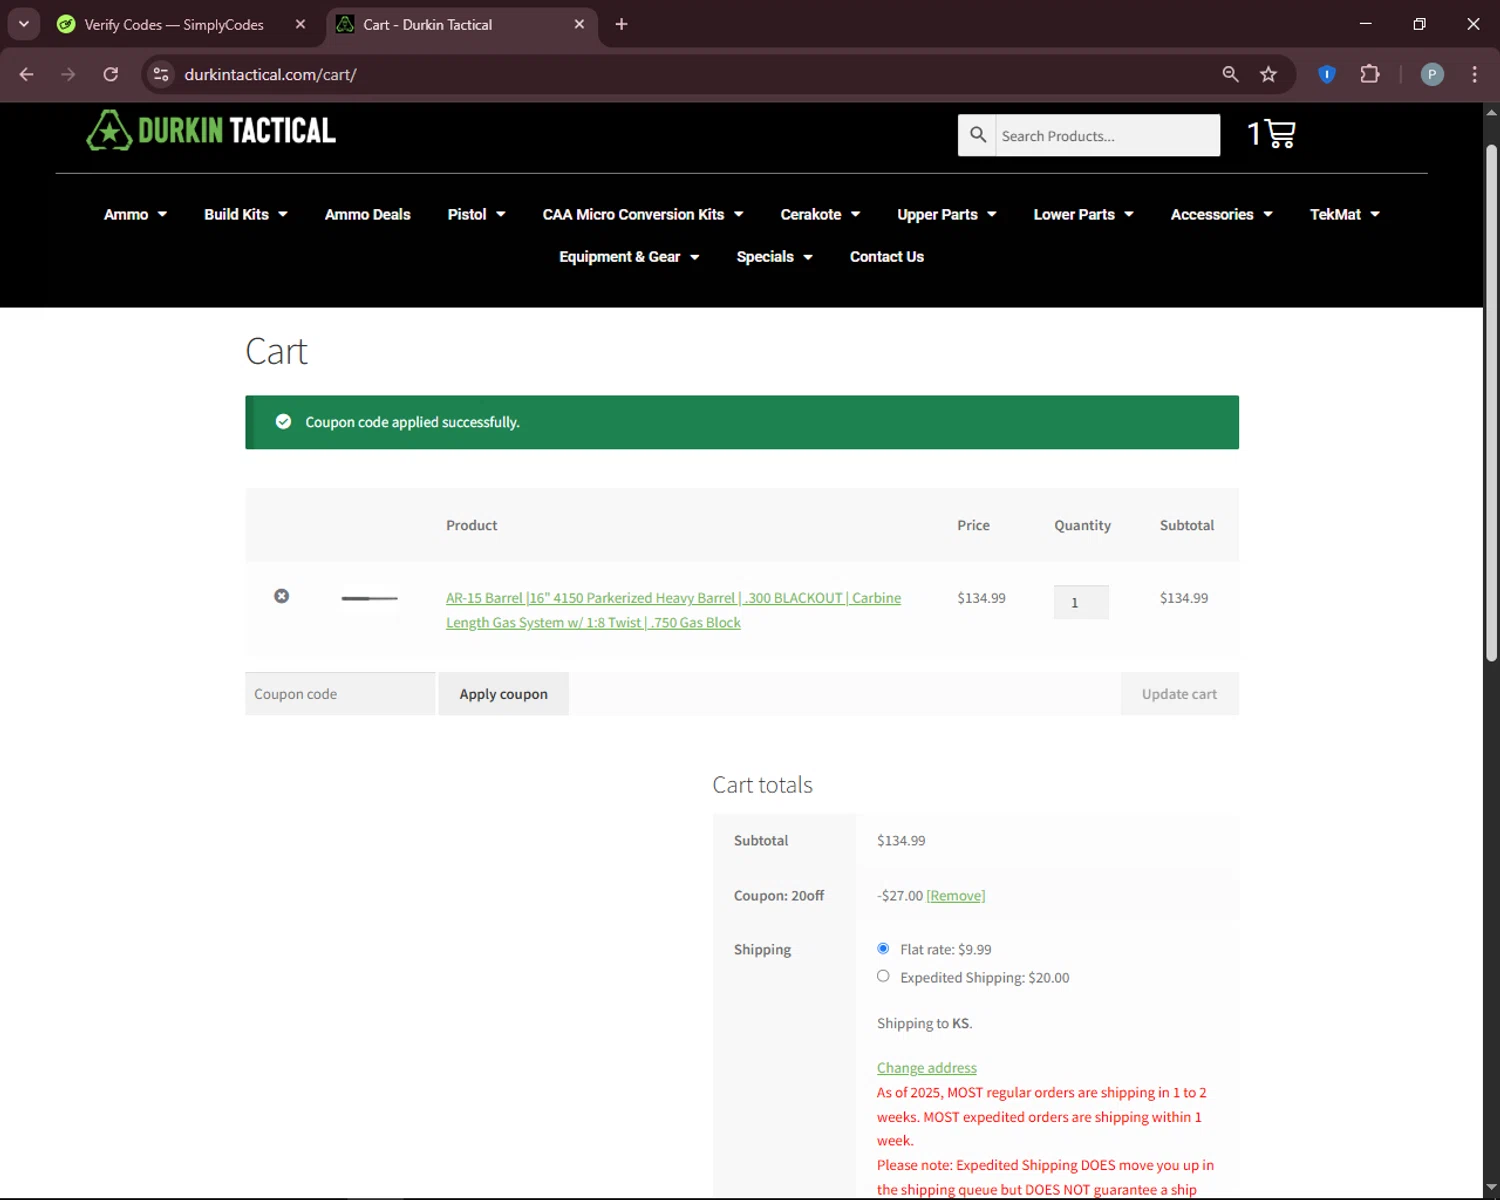Open the Chrome three-dot menu
The height and width of the screenshot is (1200, 1500).
coord(1475,74)
